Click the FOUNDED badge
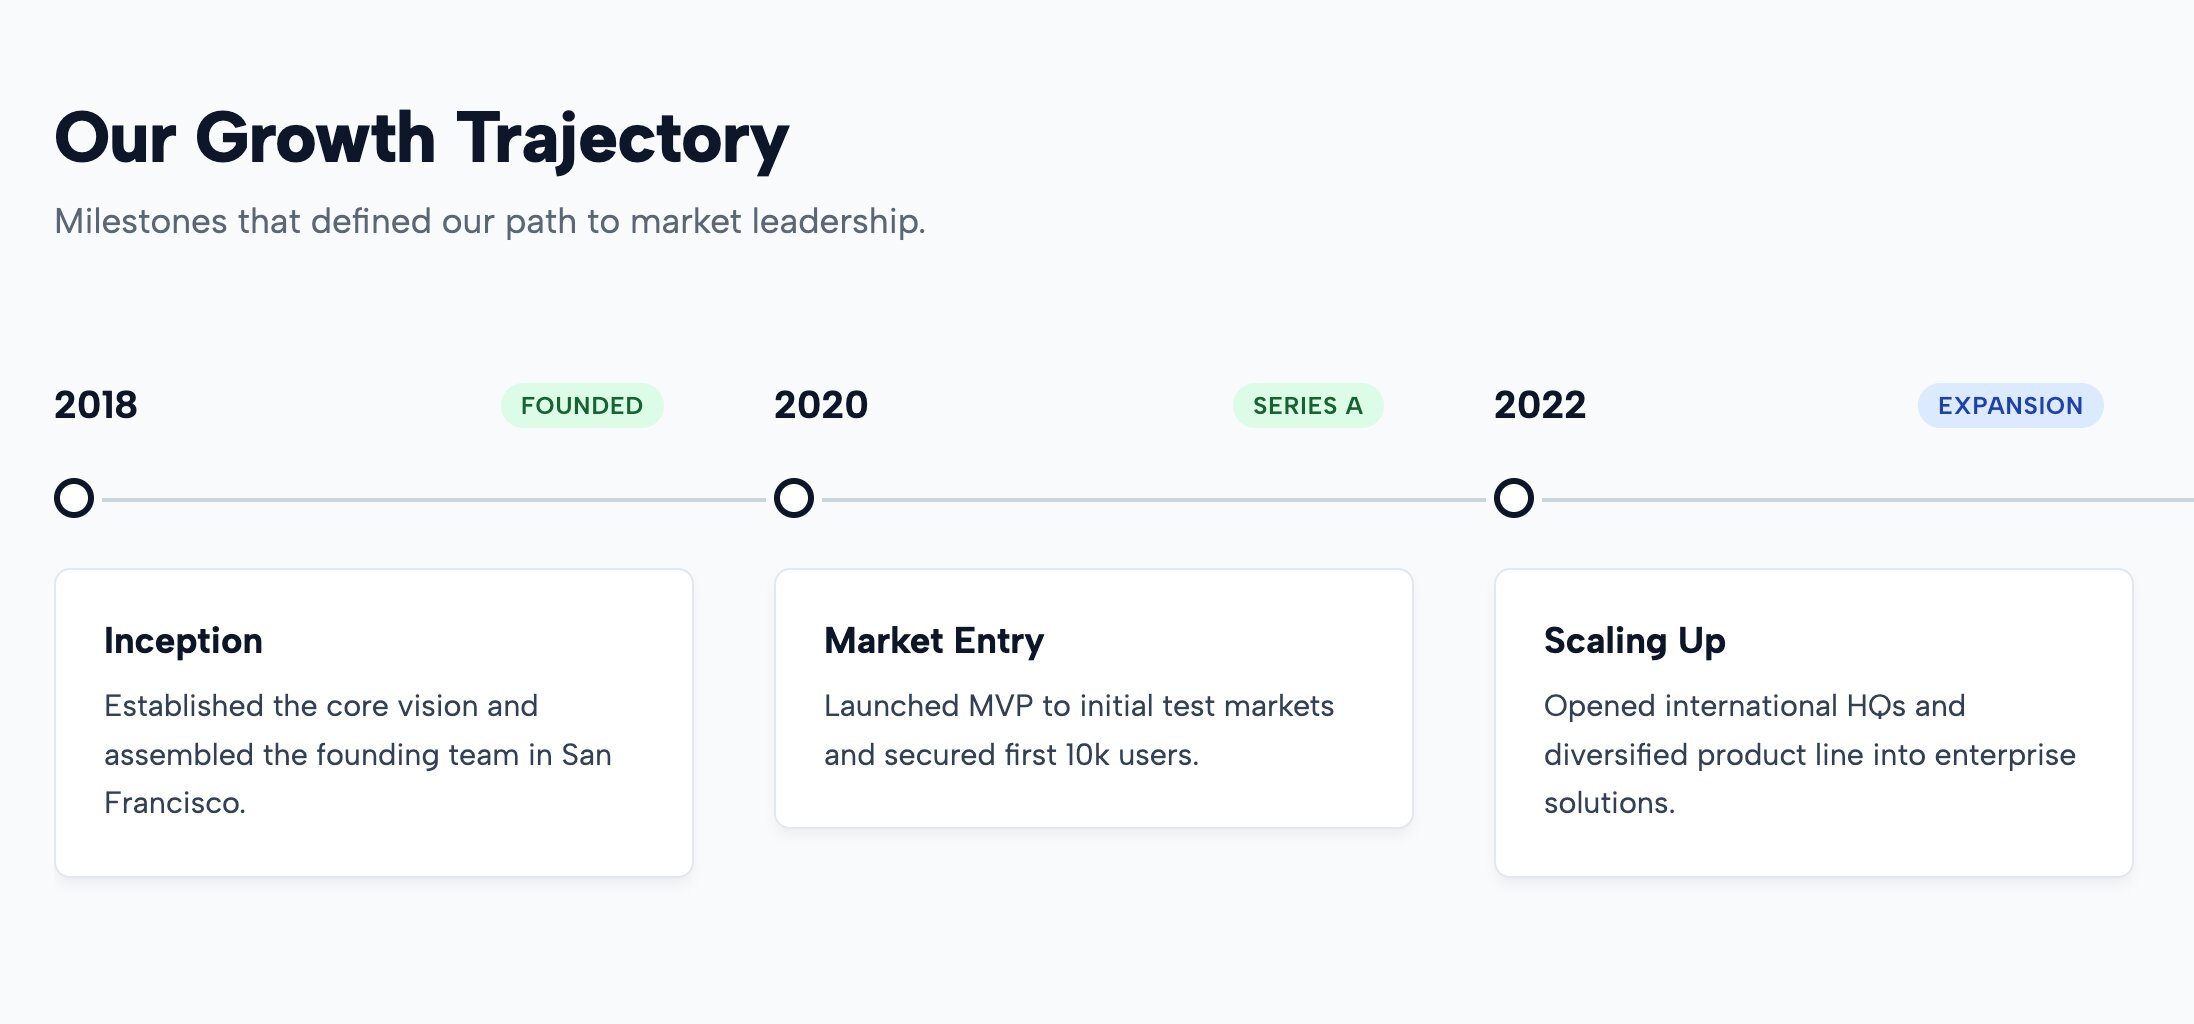Image resolution: width=2194 pixels, height=1024 pixels. point(582,405)
